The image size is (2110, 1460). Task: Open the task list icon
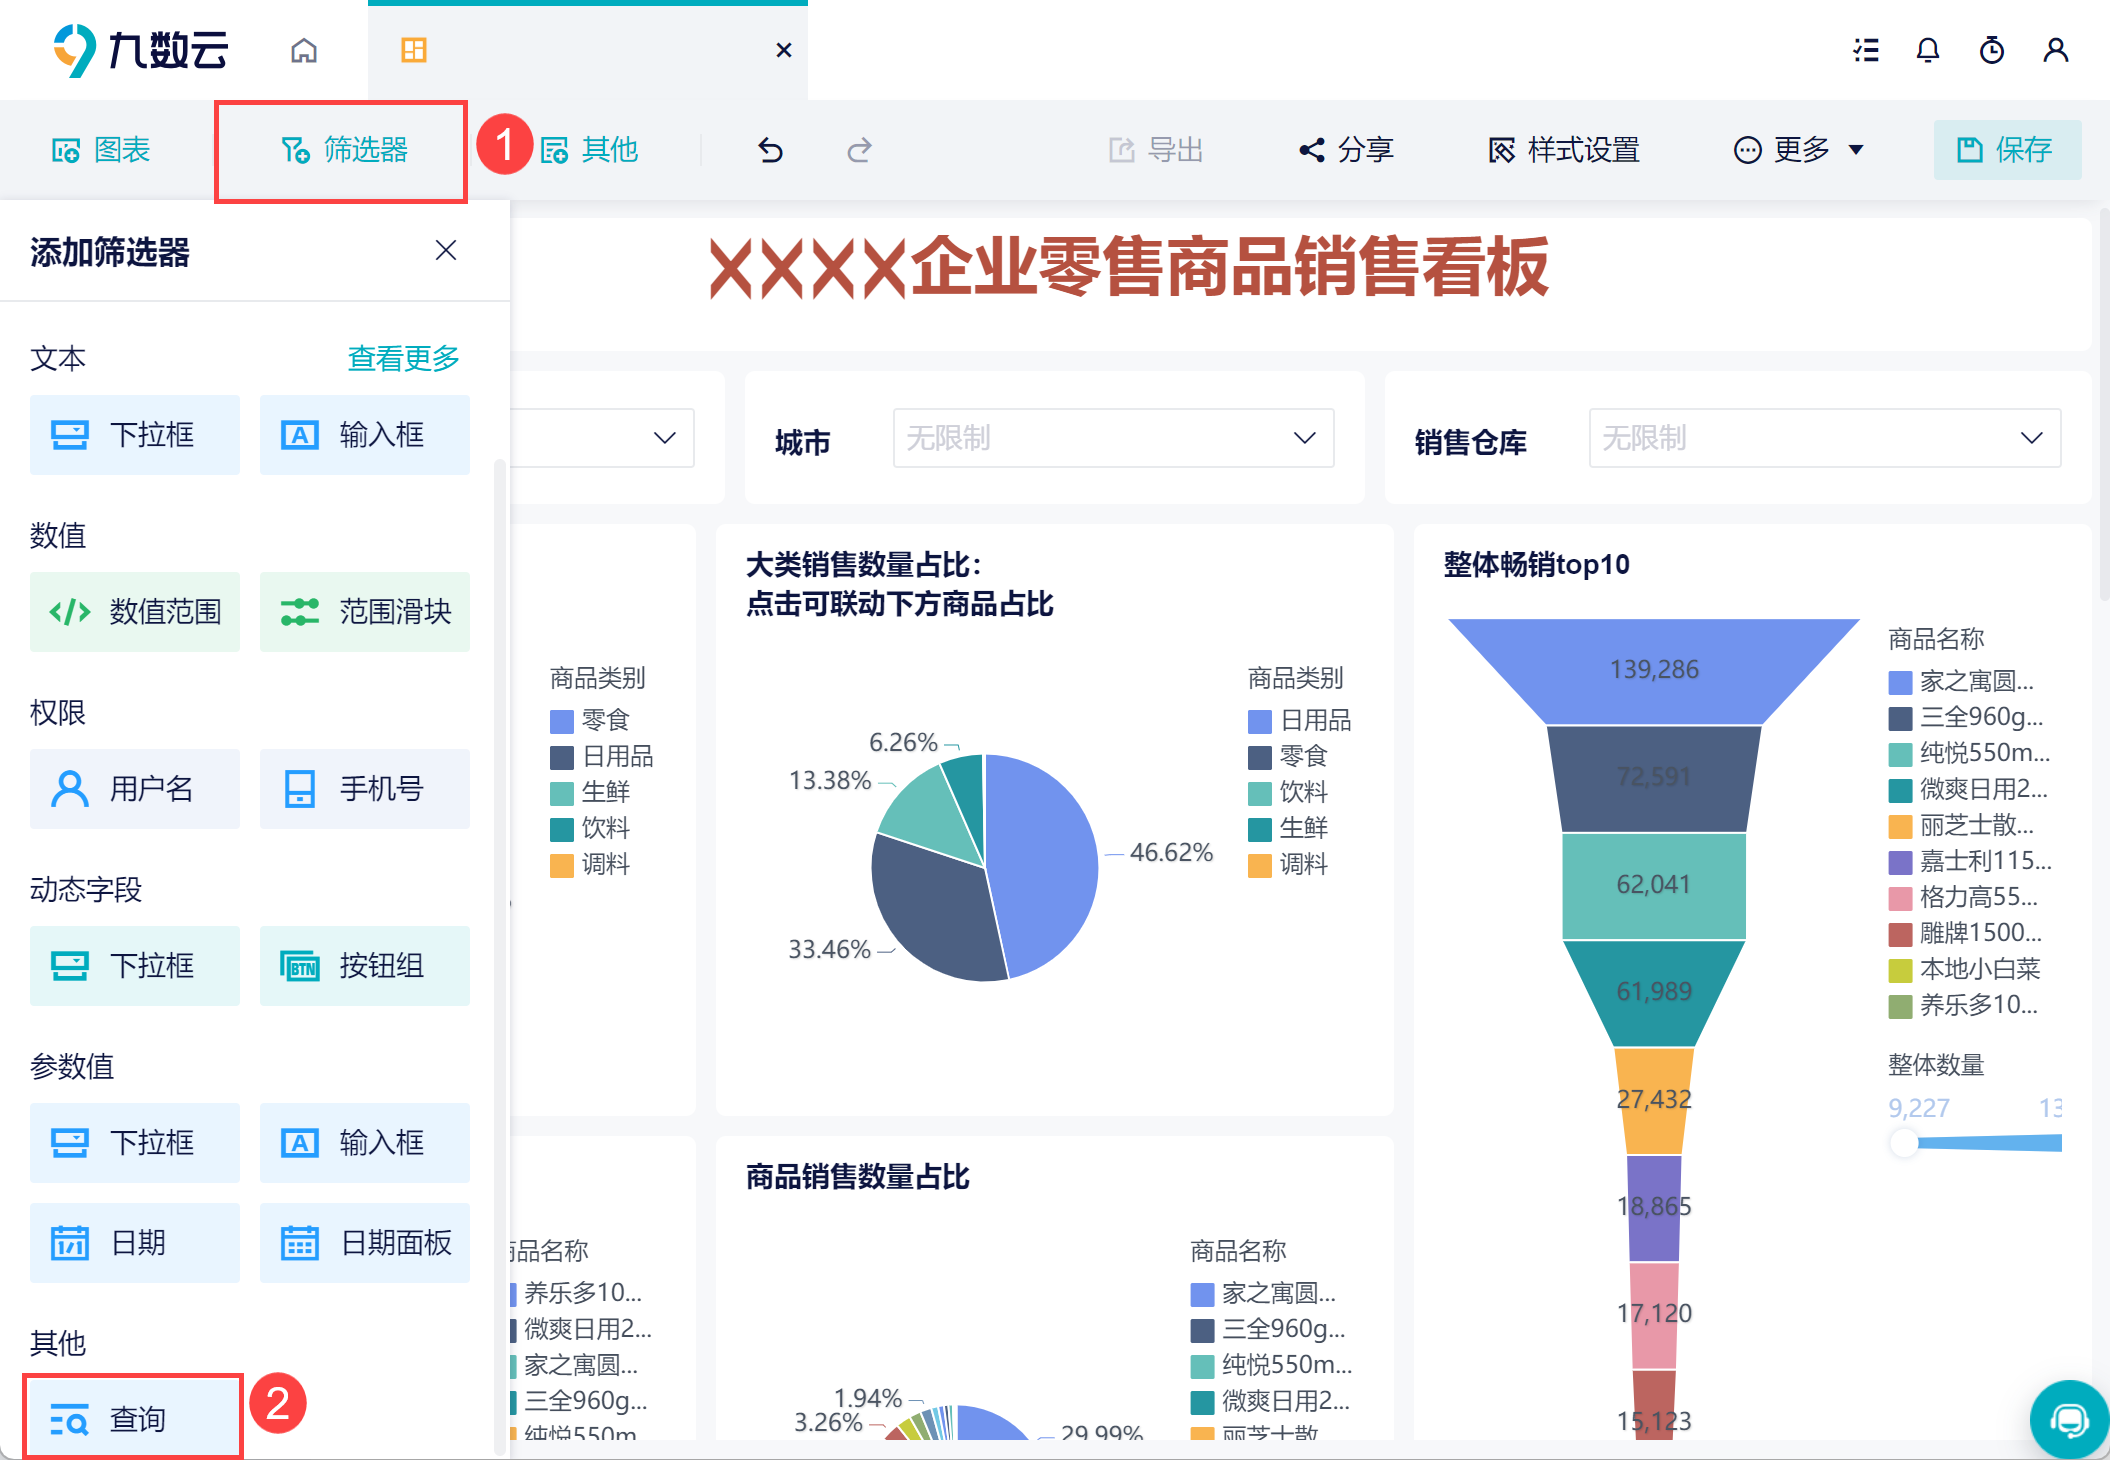click(x=1865, y=50)
